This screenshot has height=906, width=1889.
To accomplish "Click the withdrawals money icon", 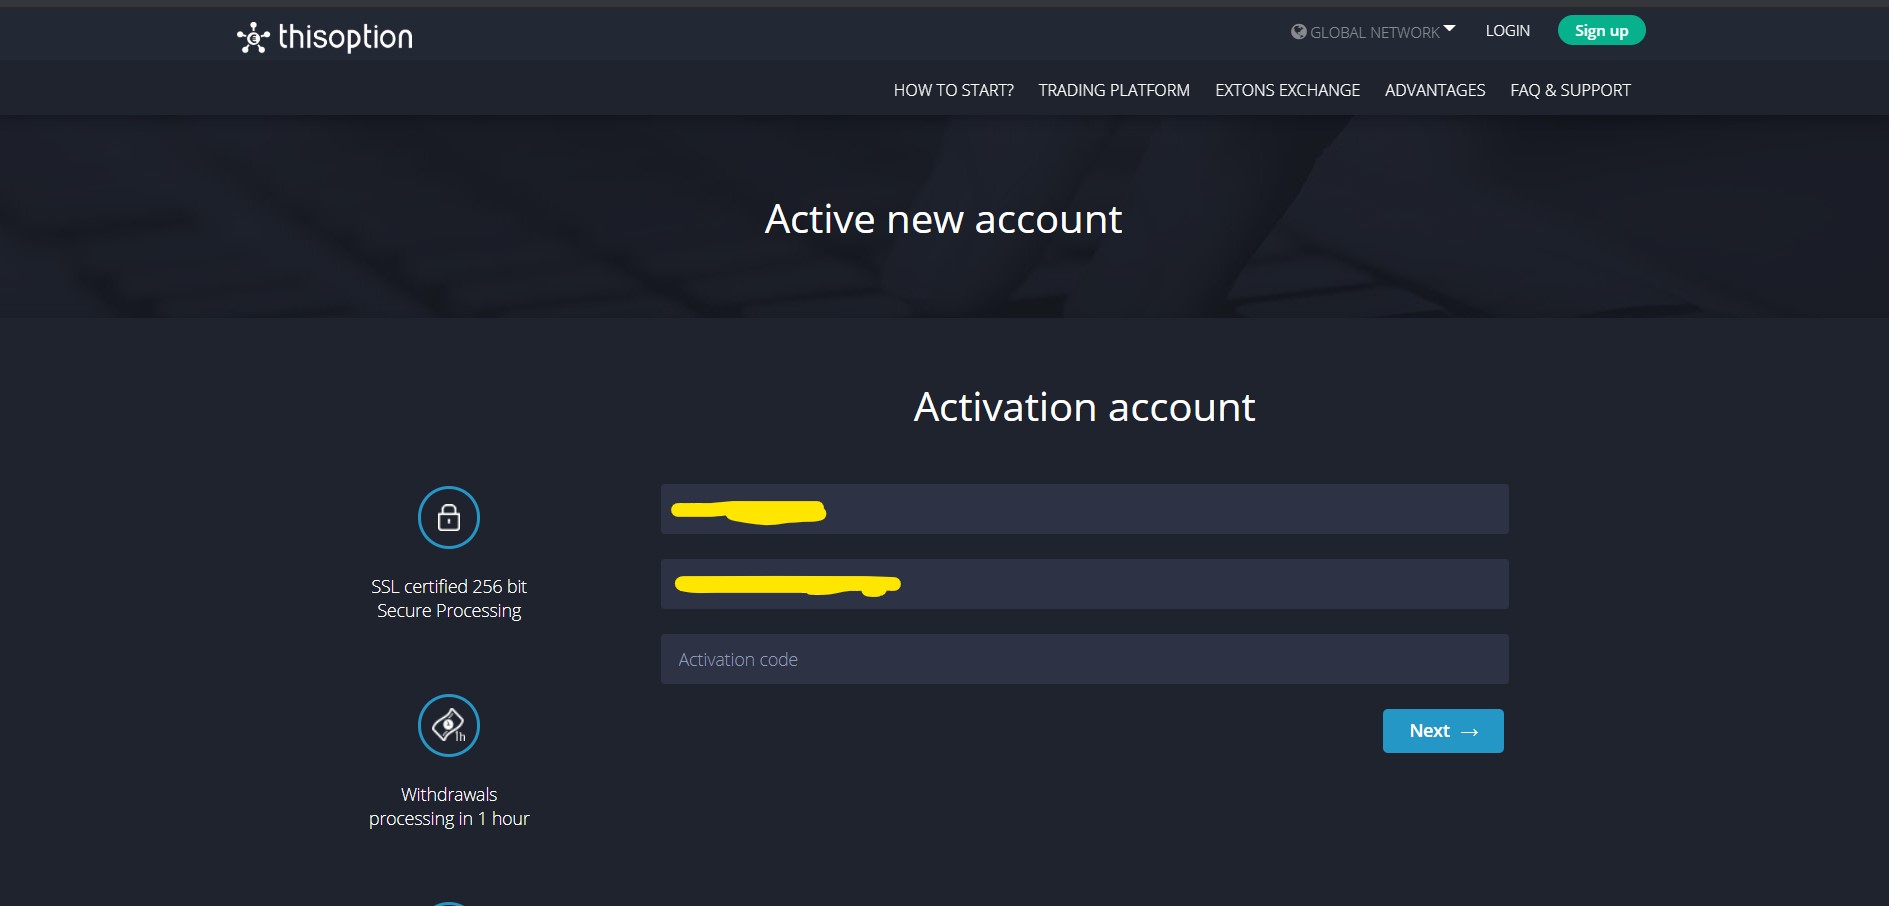I will click(x=449, y=725).
